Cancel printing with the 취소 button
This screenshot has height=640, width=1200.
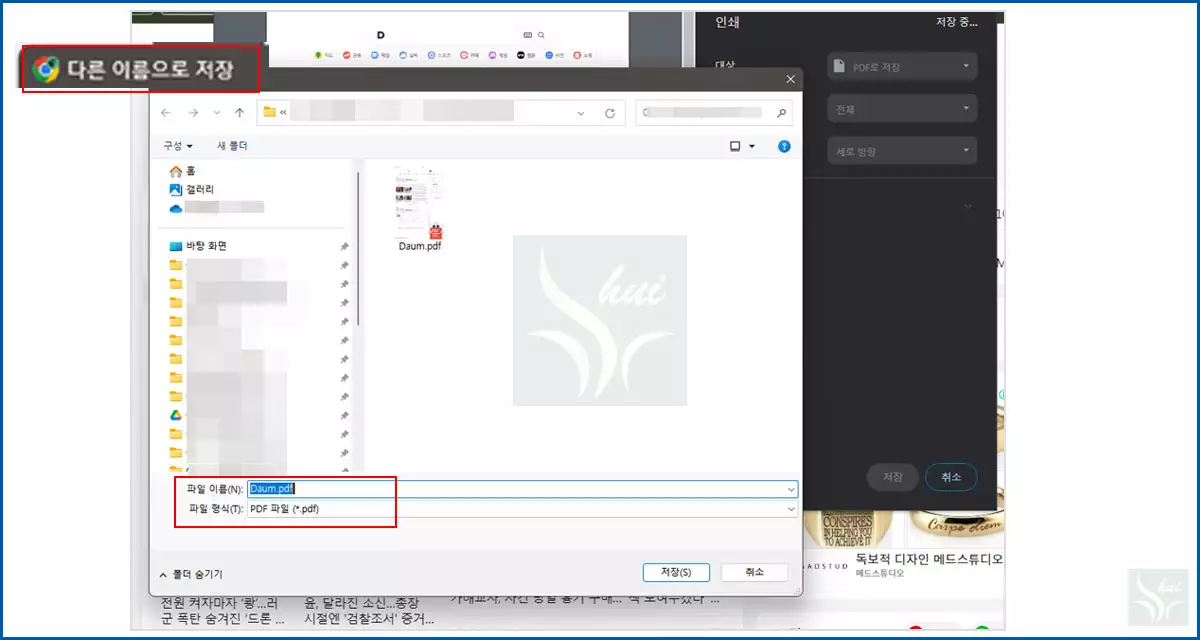point(950,477)
